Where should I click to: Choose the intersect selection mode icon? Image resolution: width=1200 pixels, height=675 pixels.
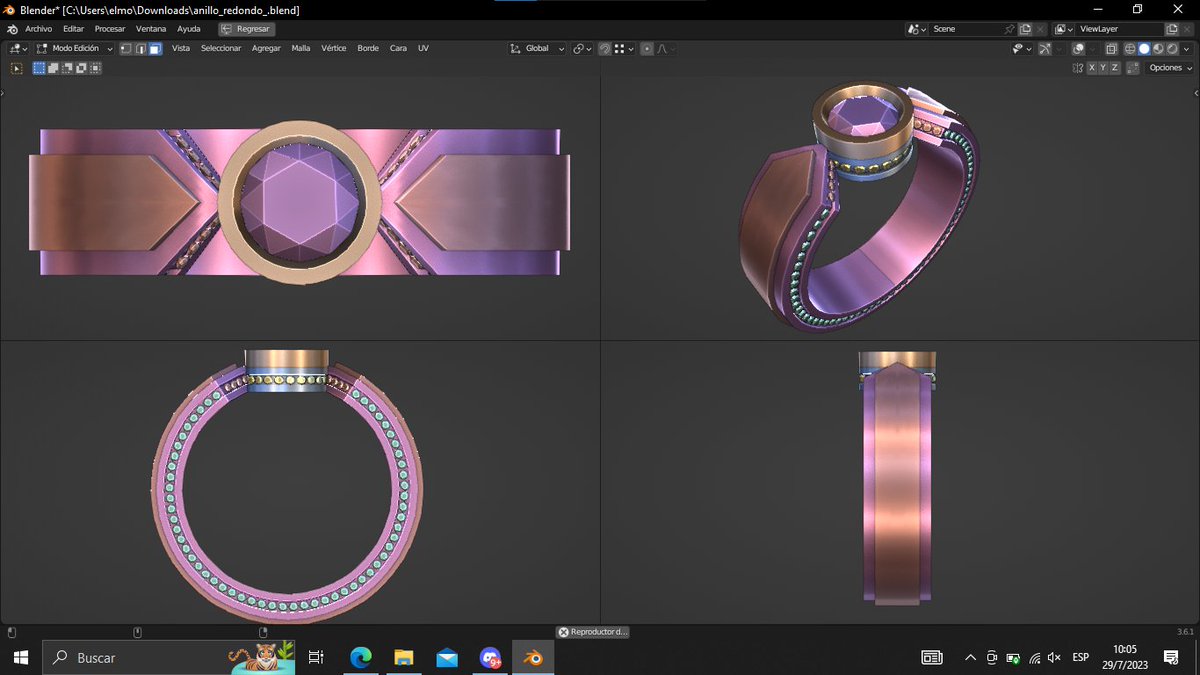click(x=95, y=68)
